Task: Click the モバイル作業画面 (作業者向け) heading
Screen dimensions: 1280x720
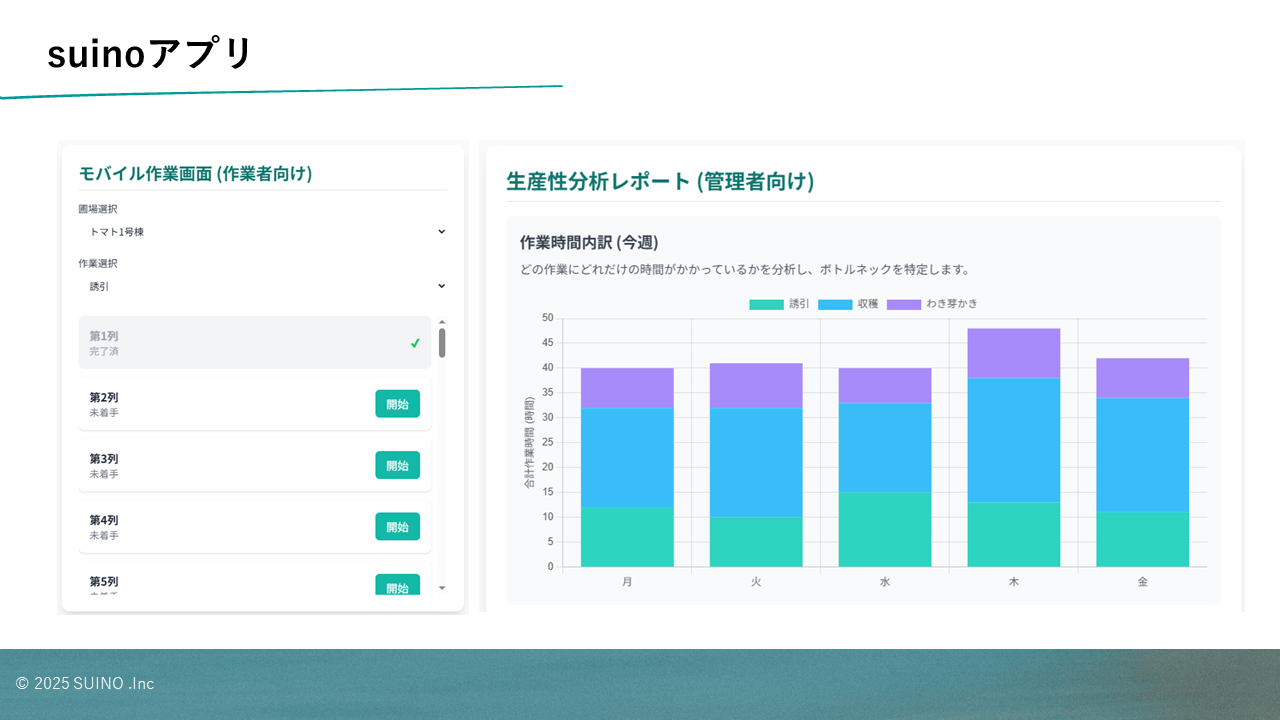Action: tap(196, 174)
